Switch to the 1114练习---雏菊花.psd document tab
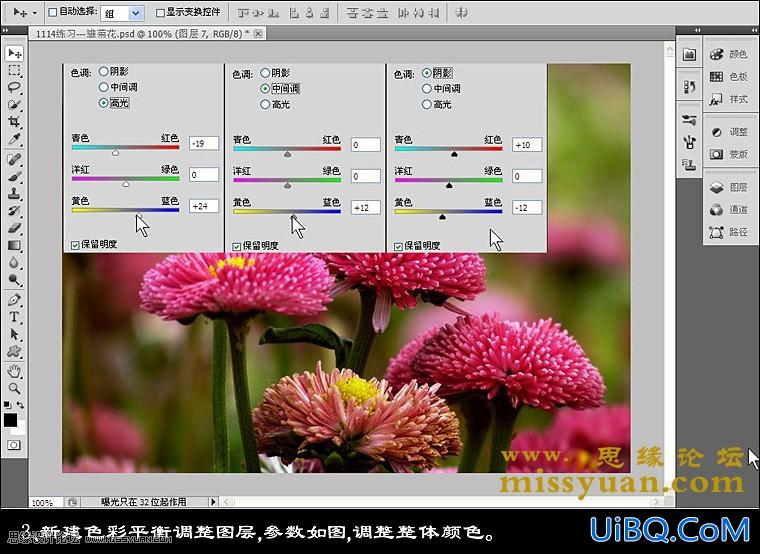Viewport: 760px width, 554px height. (x=142, y=34)
